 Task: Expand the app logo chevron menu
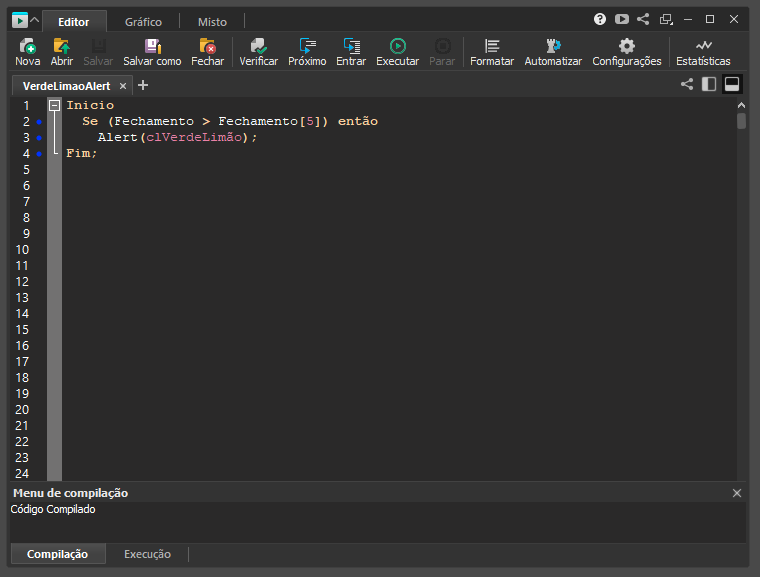tap(35, 20)
